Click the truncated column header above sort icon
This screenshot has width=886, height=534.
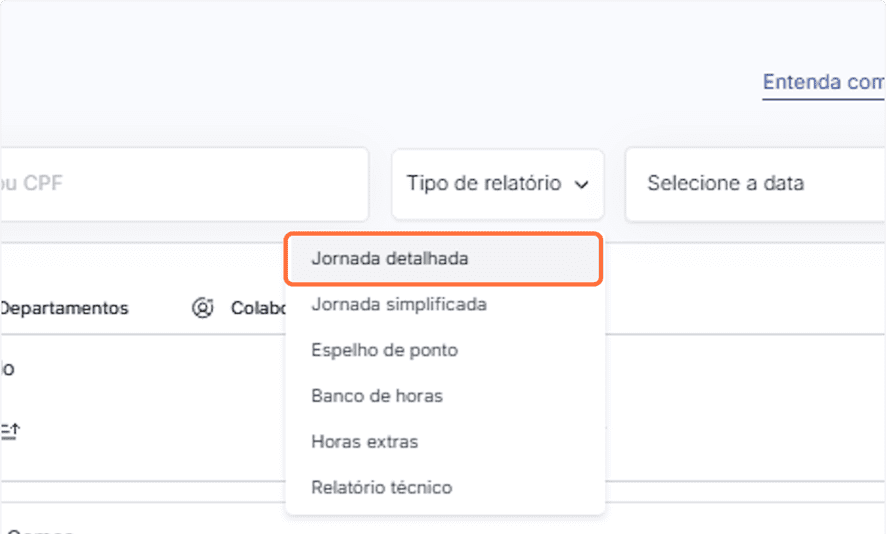tap(8, 369)
